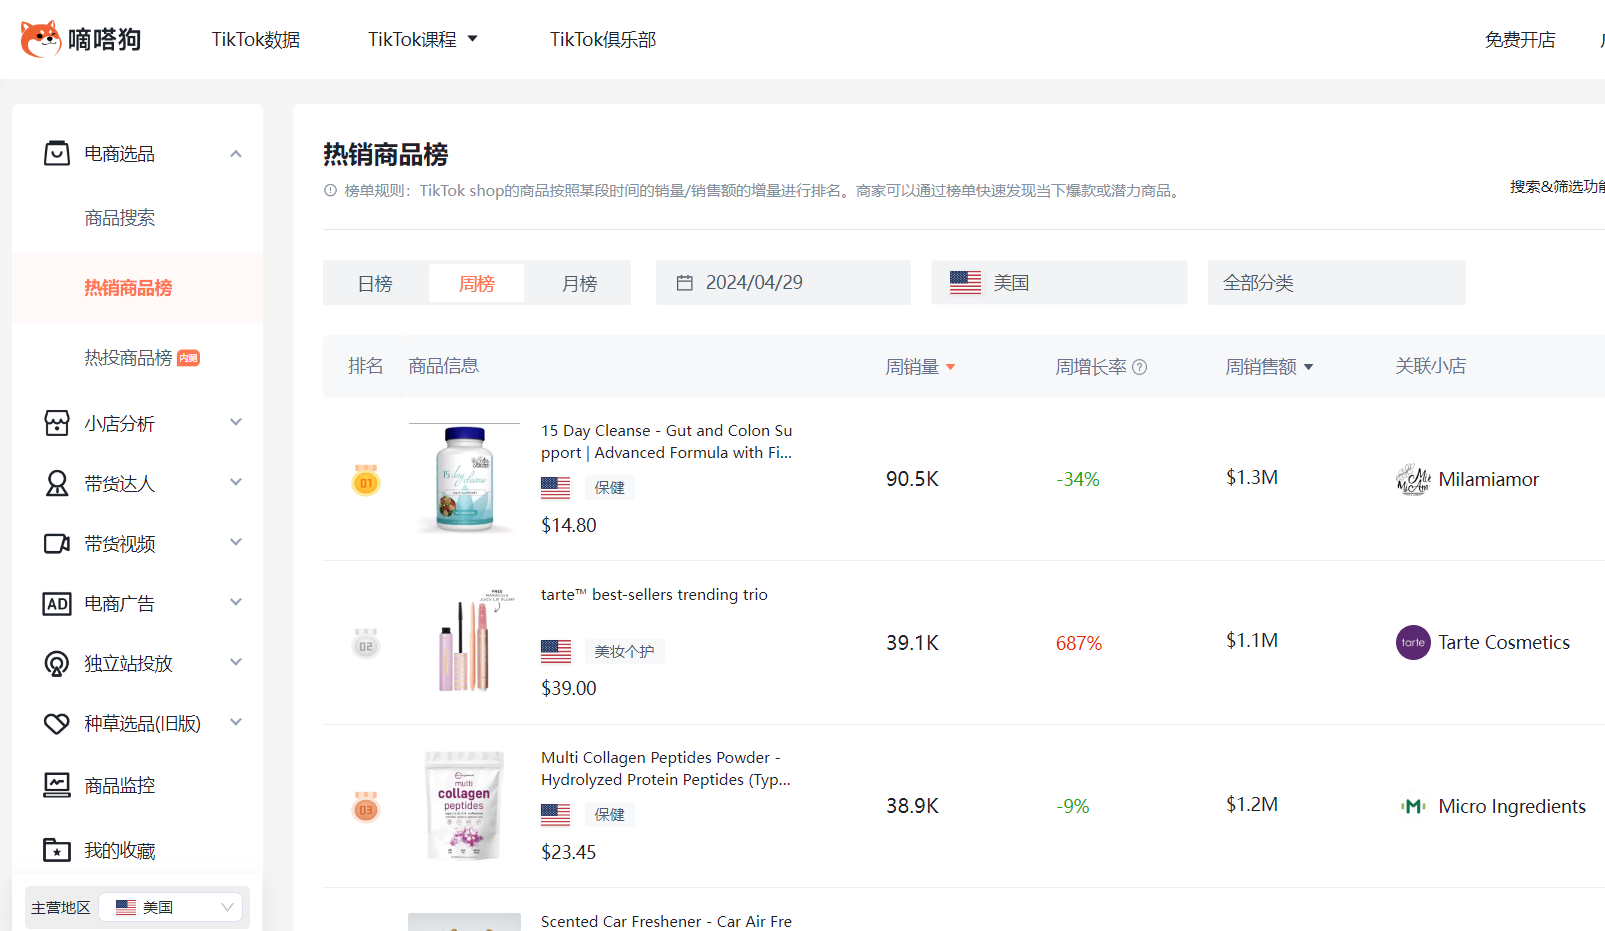
Task: Click the 15 Day Cleanse product thumbnail
Action: [464, 479]
